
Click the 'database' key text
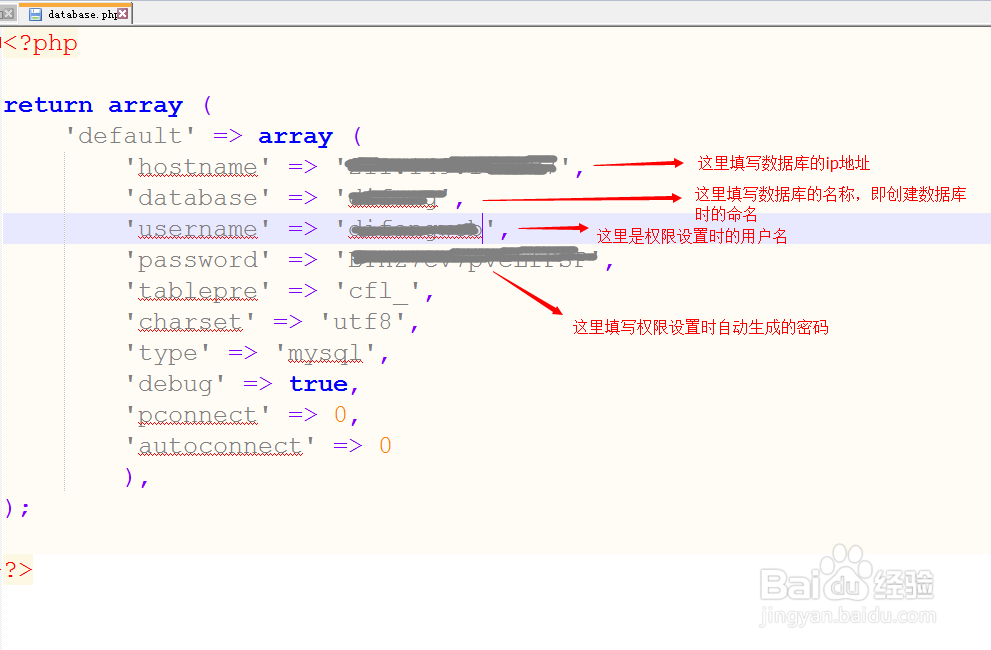coord(198,198)
